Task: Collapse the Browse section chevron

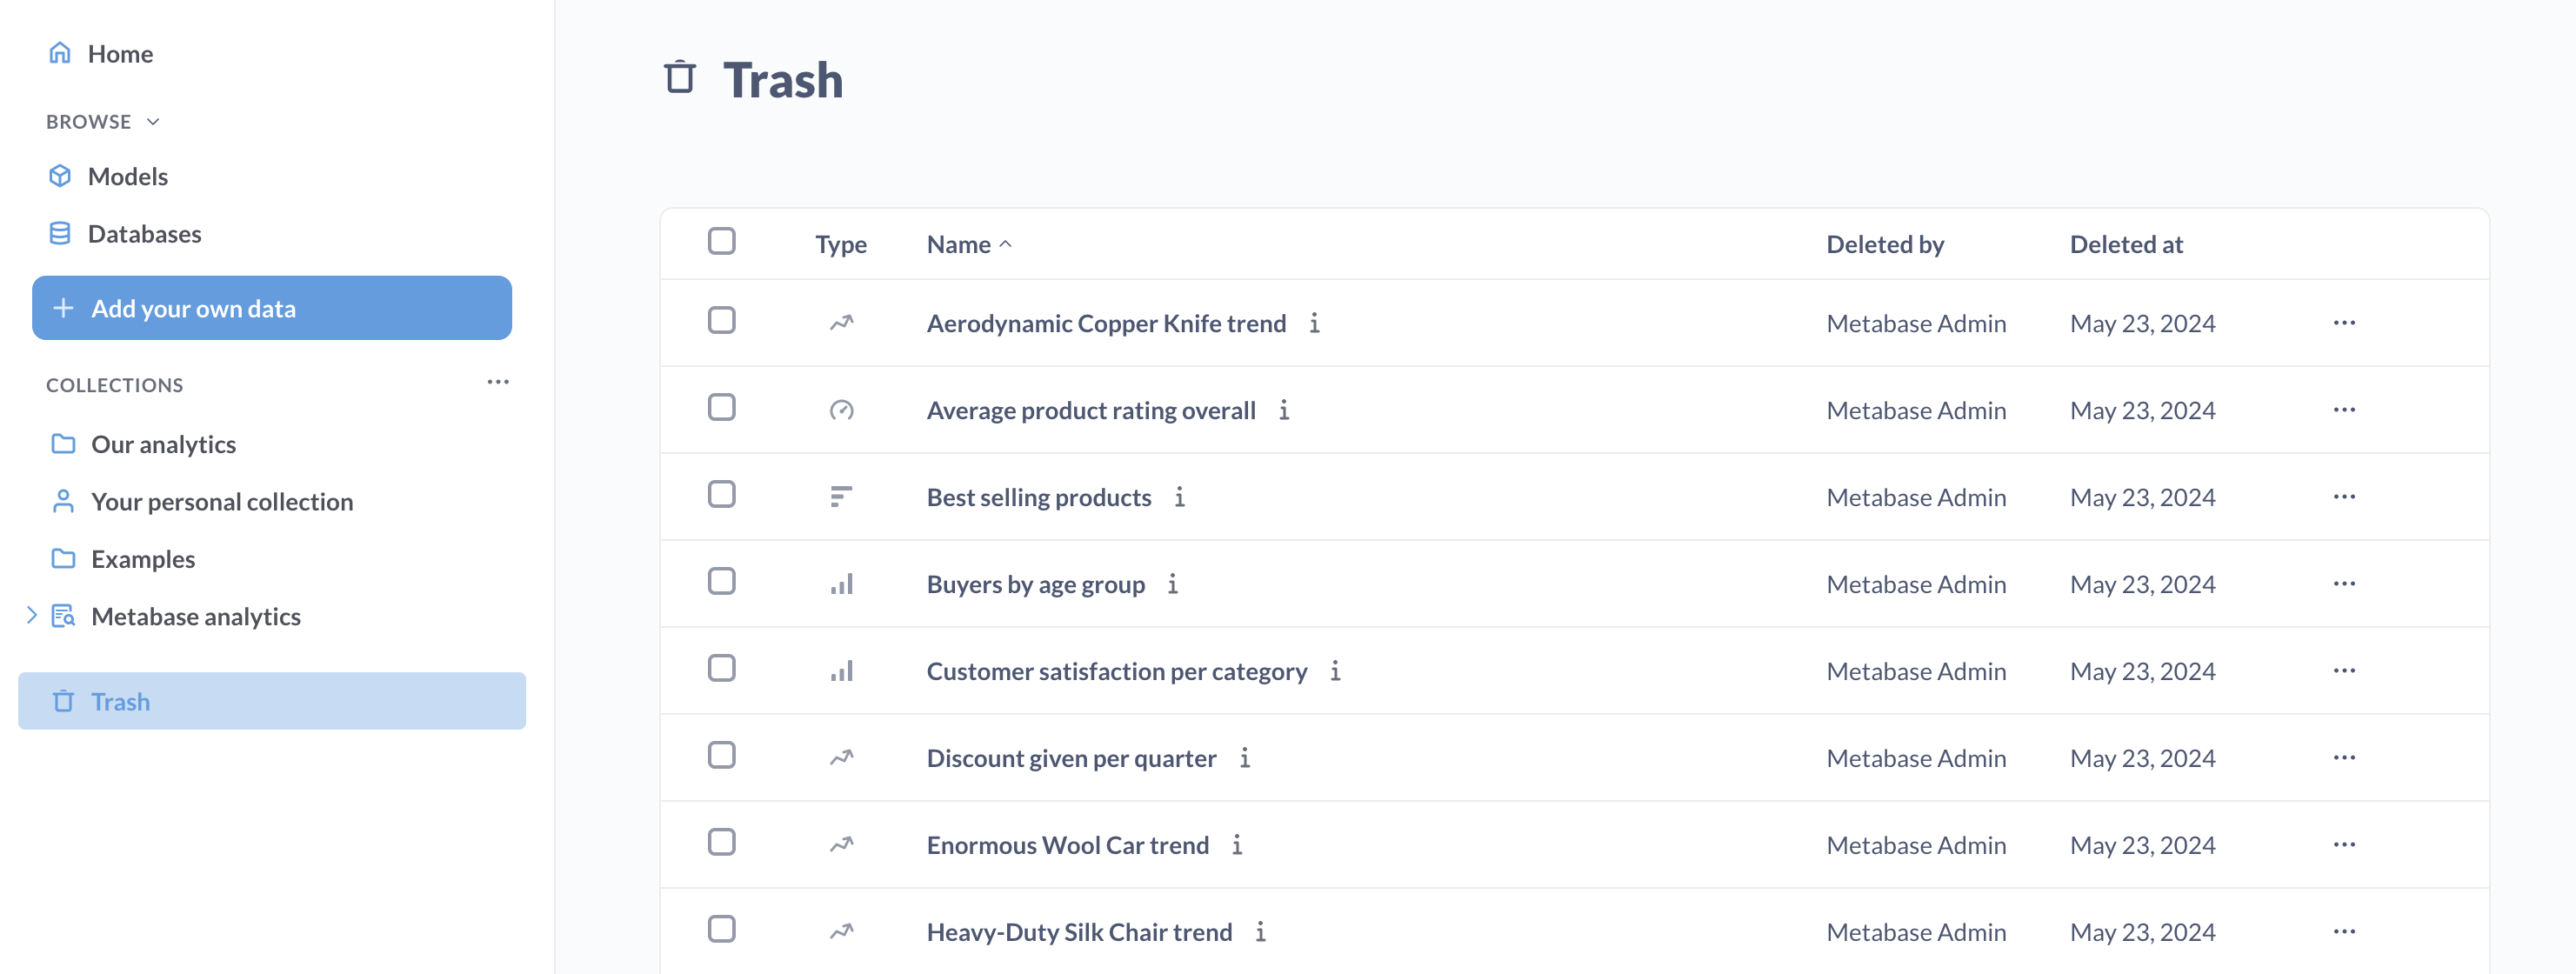Action: (153, 122)
